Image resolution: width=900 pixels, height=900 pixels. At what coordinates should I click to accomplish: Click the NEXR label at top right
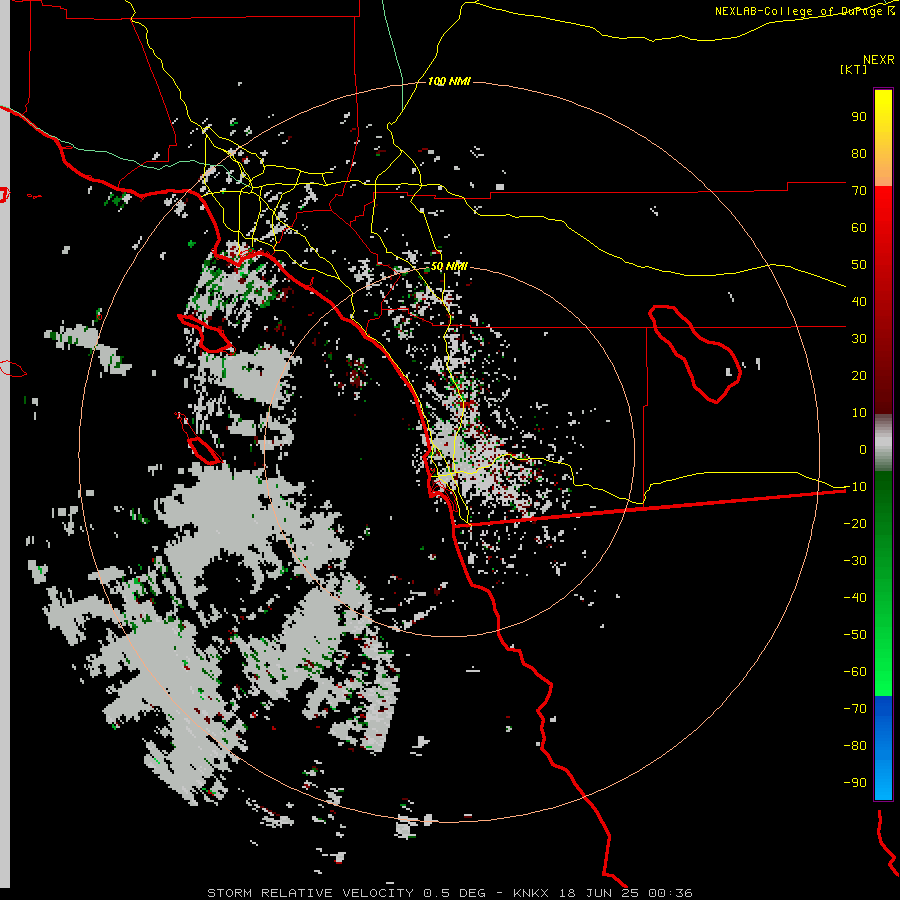point(879,60)
